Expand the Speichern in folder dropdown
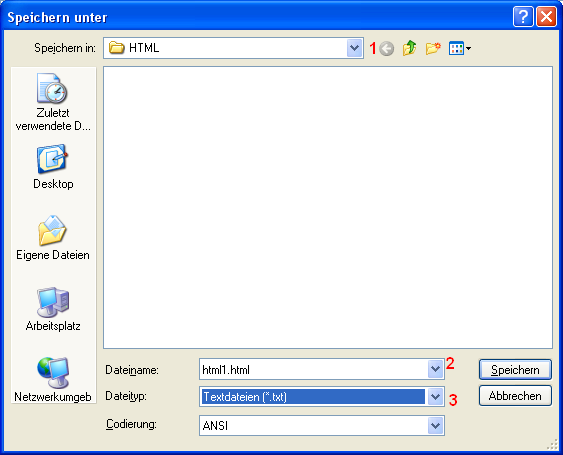The width and height of the screenshot is (563, 455). pos(354,48)
